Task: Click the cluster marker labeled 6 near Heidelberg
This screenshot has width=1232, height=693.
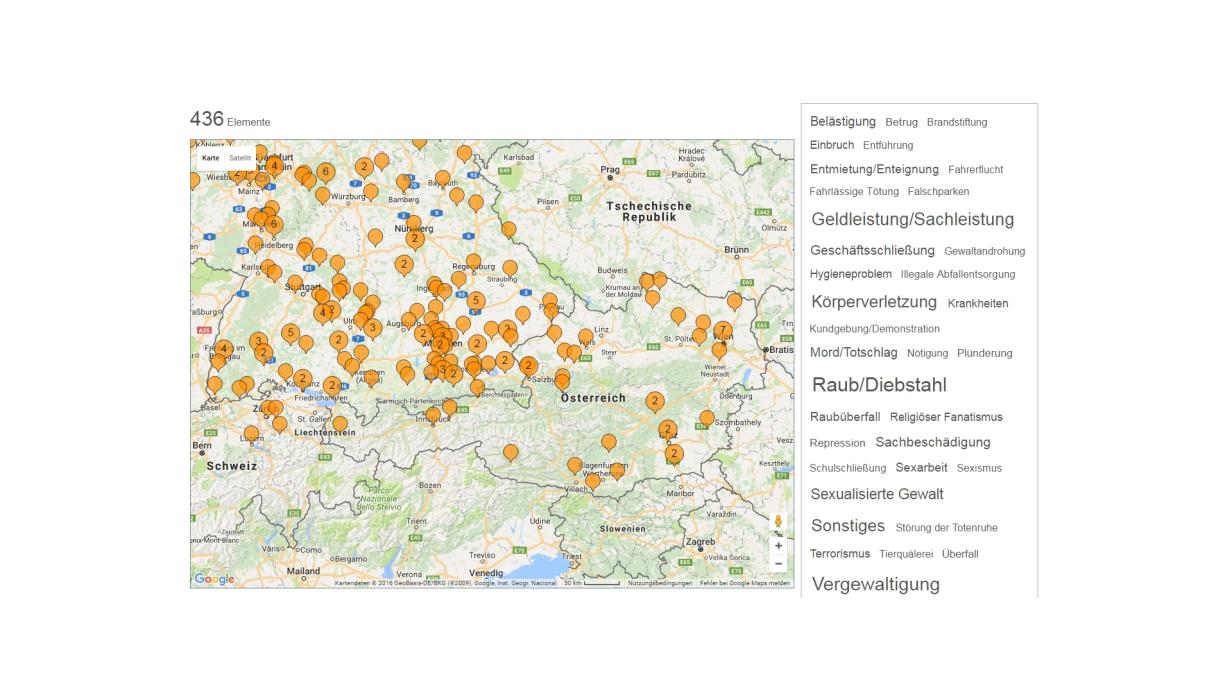Action: [273, 225]
